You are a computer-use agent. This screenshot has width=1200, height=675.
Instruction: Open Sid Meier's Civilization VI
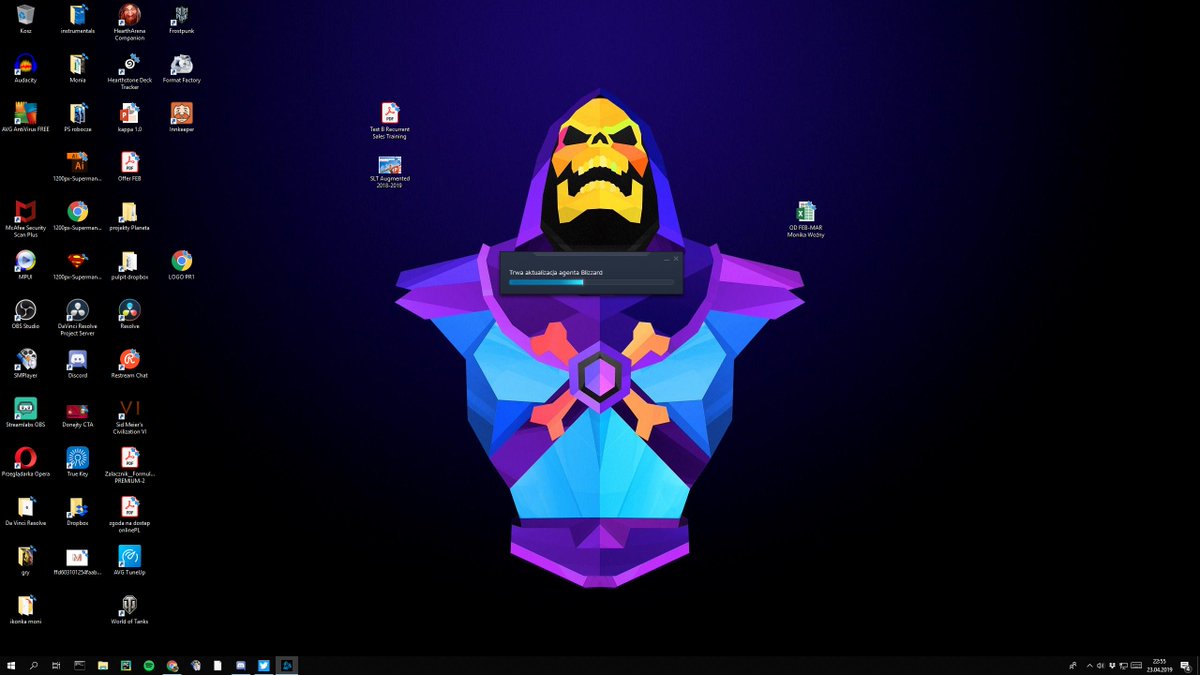(129, 415)
